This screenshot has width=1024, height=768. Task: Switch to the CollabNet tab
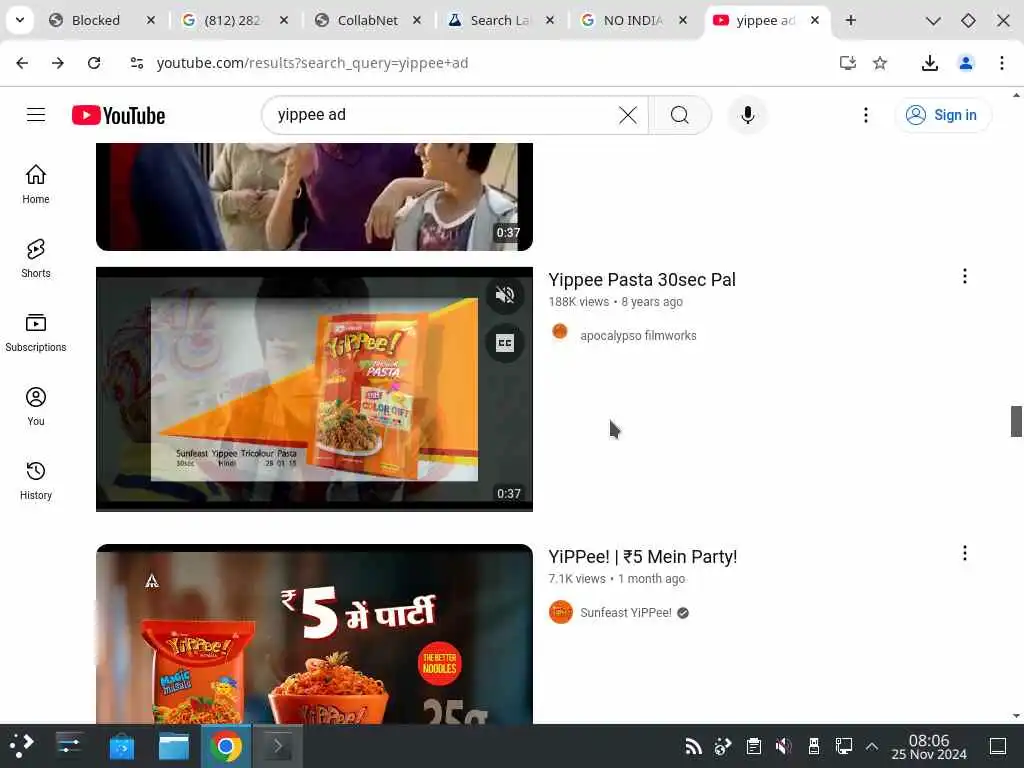(367, 20)
